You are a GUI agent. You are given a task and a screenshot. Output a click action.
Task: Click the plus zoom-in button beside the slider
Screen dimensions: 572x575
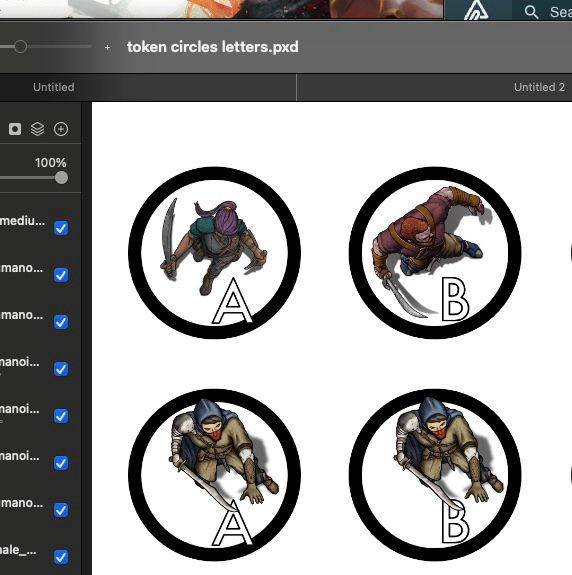107,47
